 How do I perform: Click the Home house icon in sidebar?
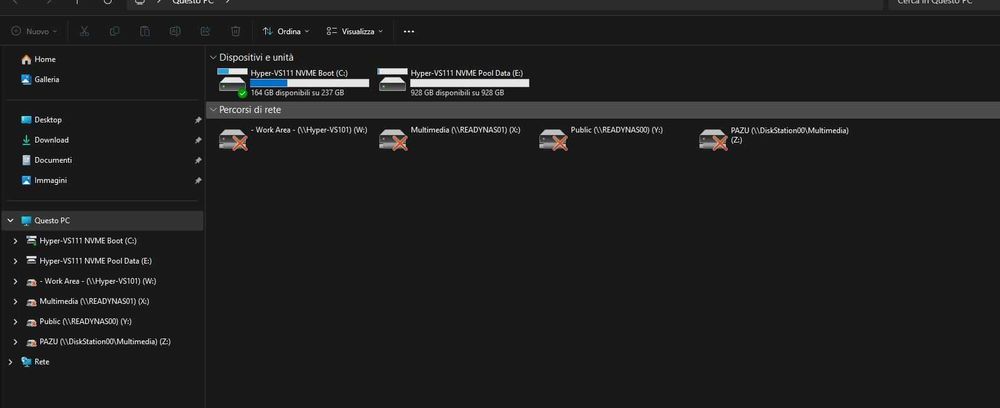point(26,59)
